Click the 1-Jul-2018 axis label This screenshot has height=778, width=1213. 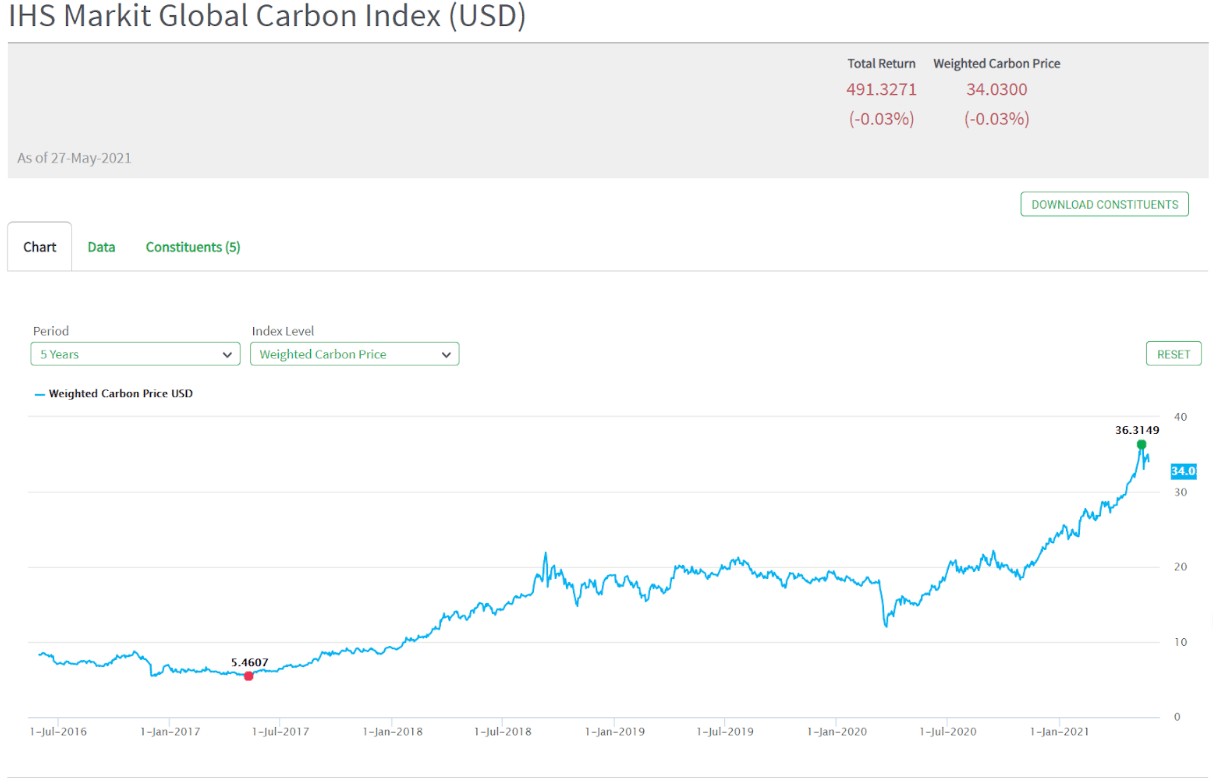(502, 731)
